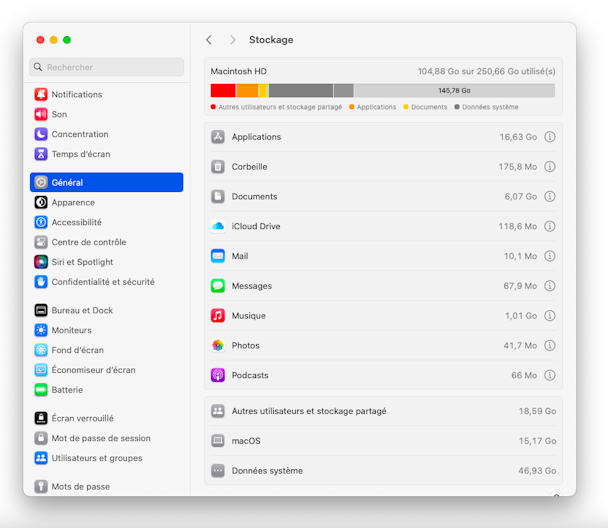Open Siri et Spotlight icon
Screen dimensions: 608x528
click(41, 262)
